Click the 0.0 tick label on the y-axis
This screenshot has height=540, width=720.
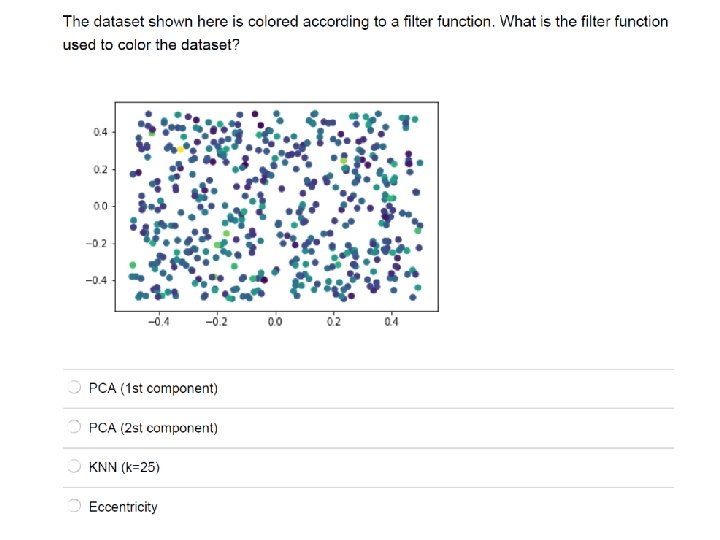100,206
